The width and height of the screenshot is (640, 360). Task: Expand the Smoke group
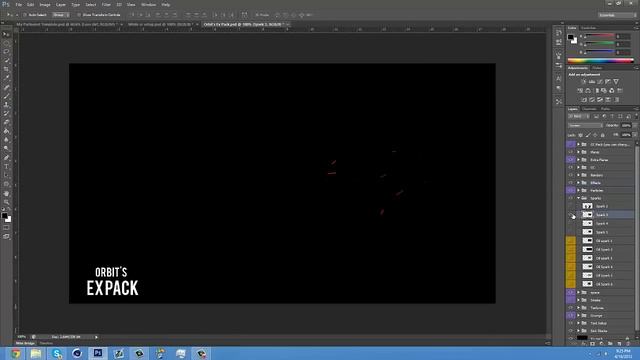click(x=578, y=300)
